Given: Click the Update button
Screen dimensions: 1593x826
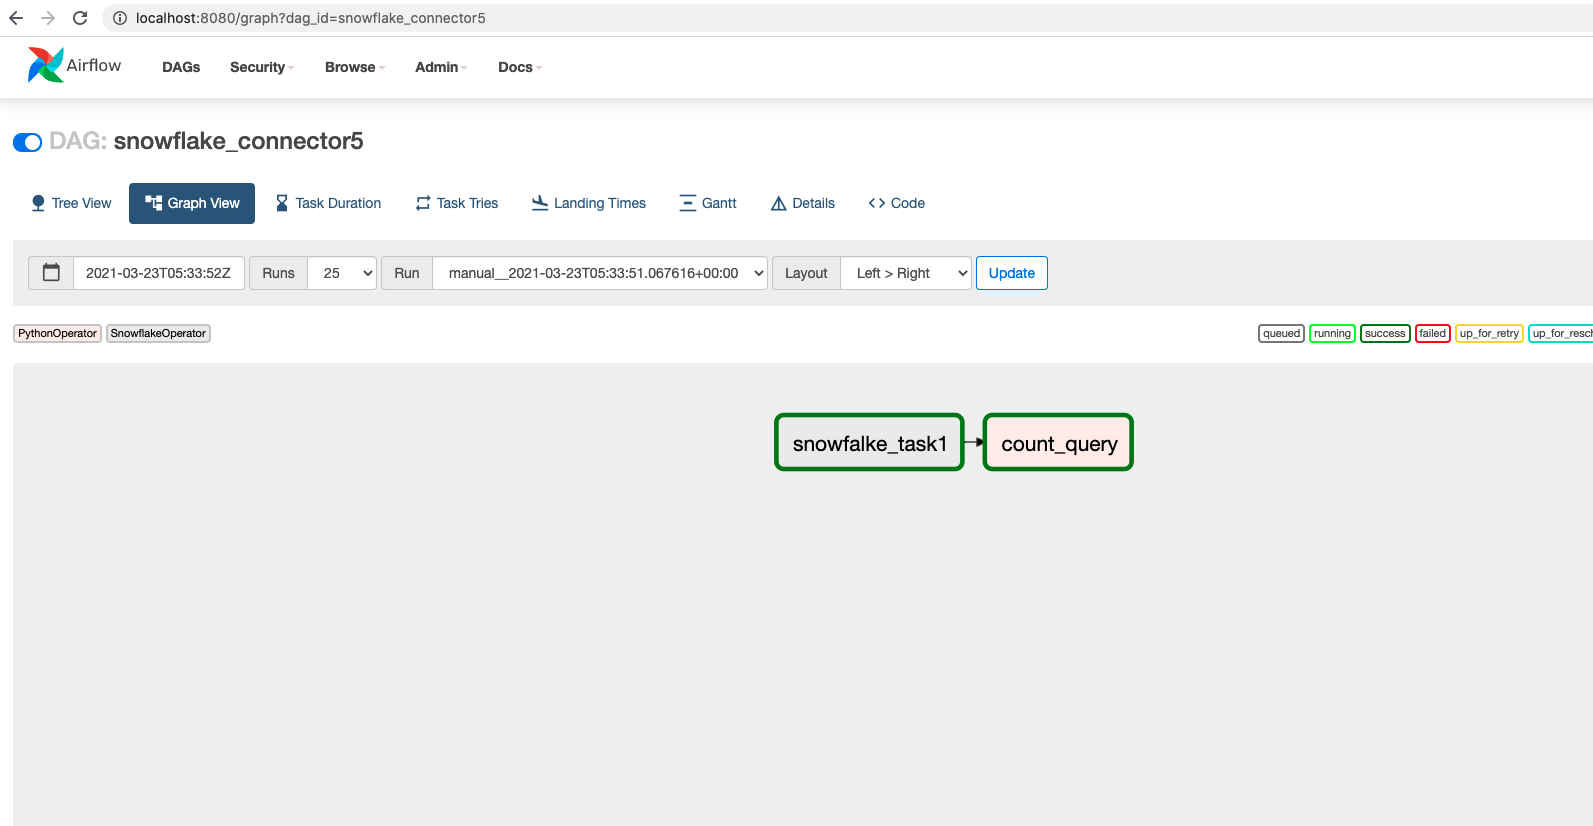Looking at the screenshot, I should click(1011, 273).
